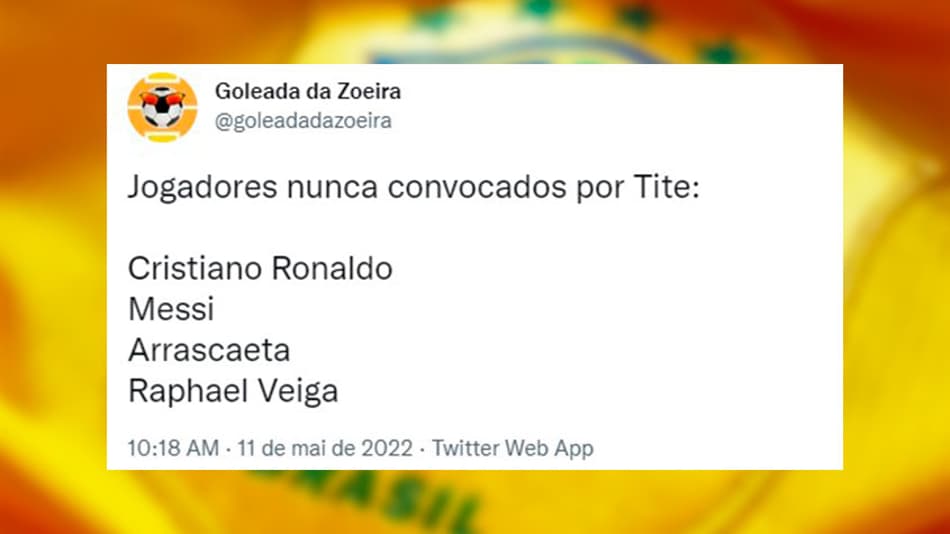
Task: Click the soccer ball inside the avatar
Action: [x=162, y=109]
